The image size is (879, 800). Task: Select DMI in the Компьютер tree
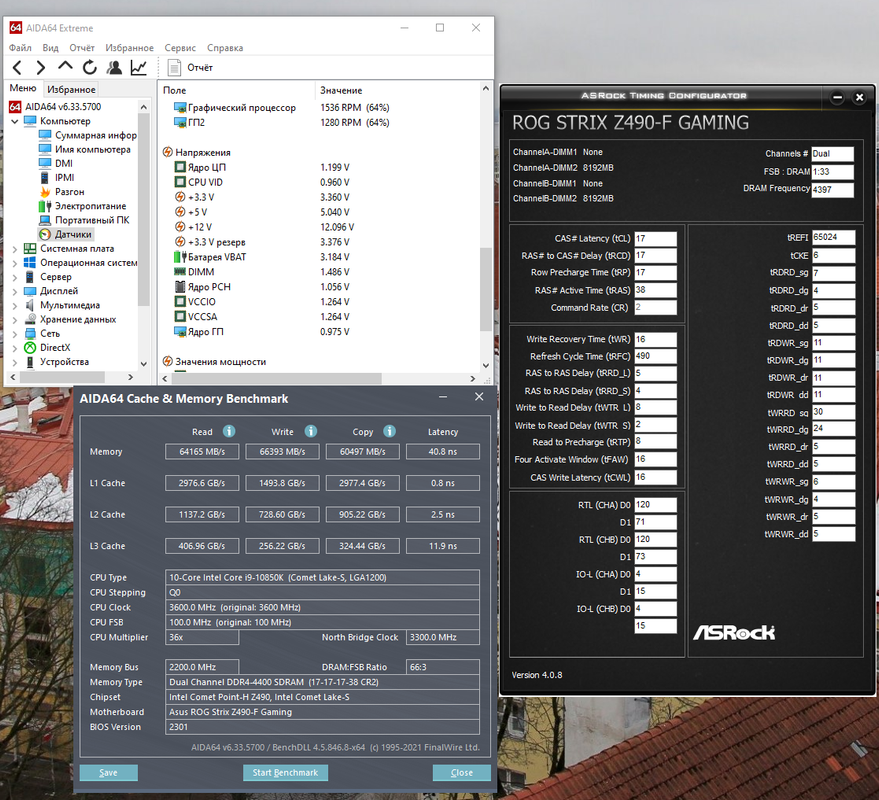pyautogui.click(x=56, y=163)
